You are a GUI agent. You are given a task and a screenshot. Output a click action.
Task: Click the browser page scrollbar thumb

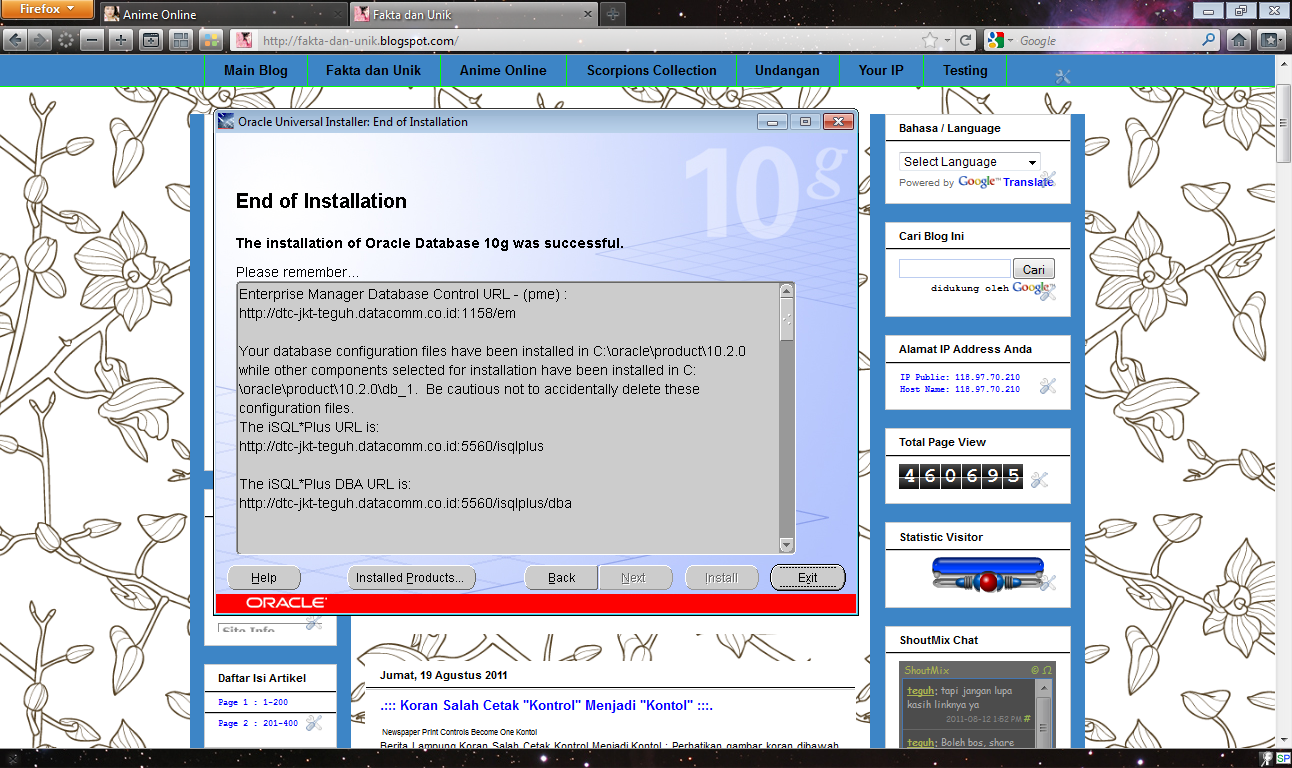[x=1283, y=122]
